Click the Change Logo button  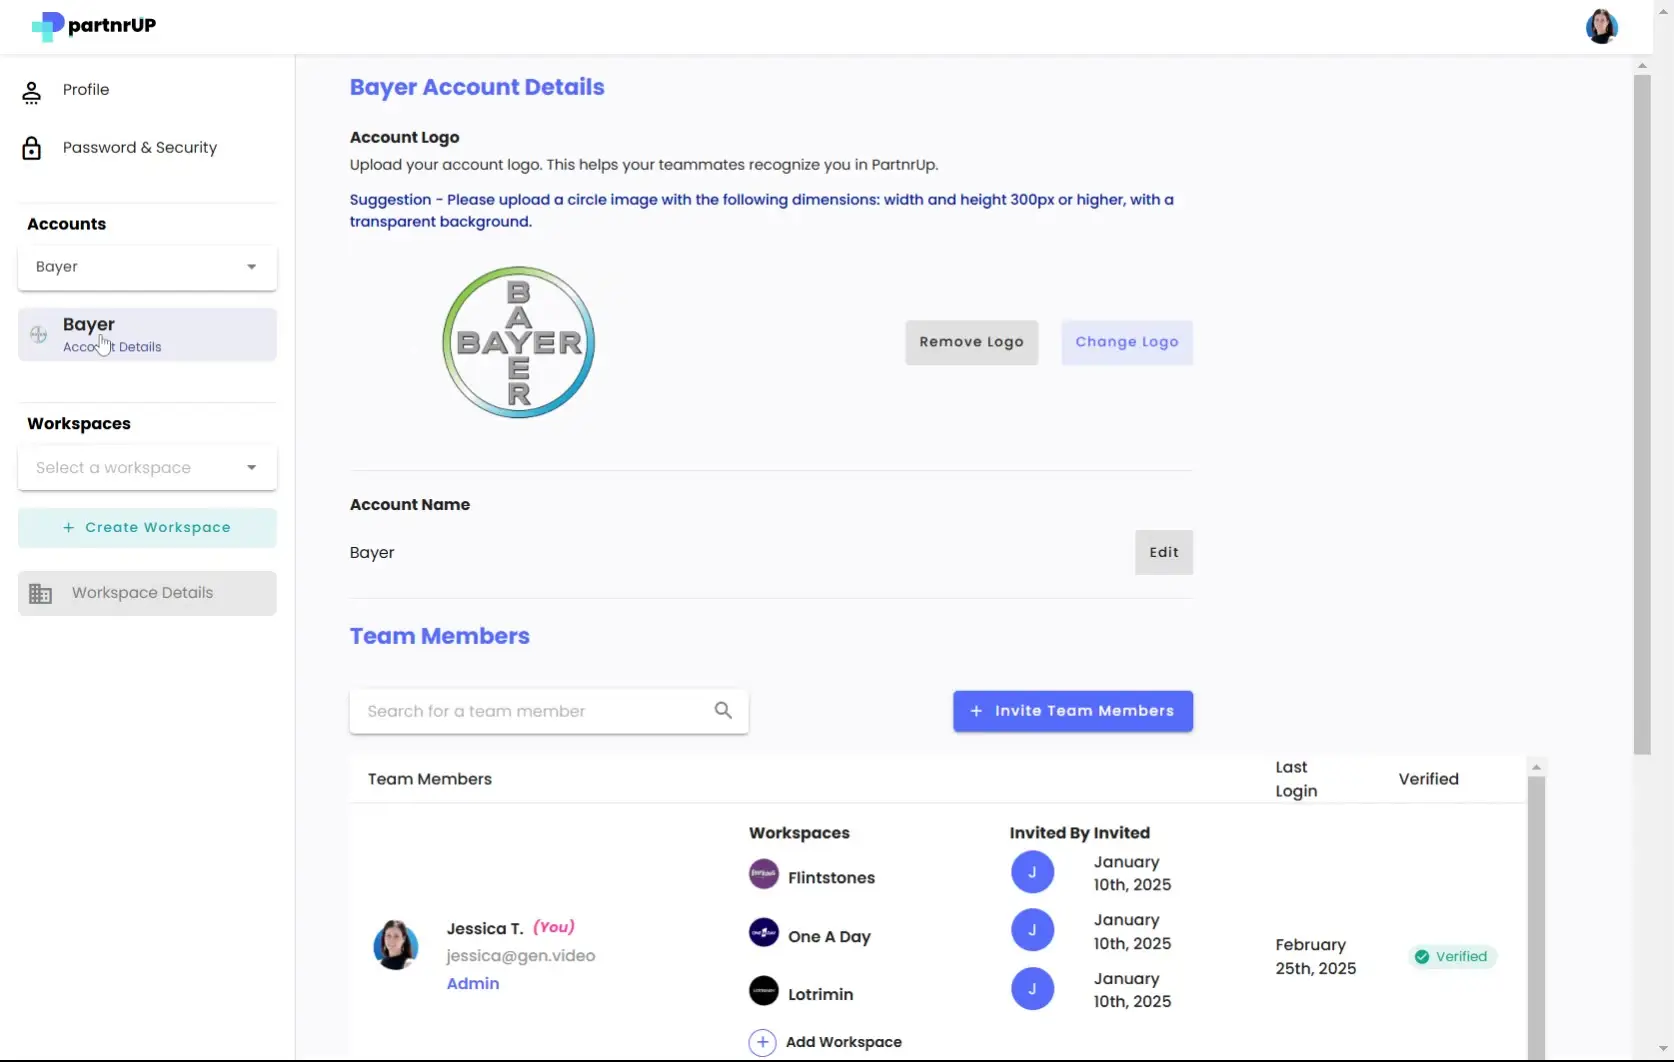pos(1126,342)
